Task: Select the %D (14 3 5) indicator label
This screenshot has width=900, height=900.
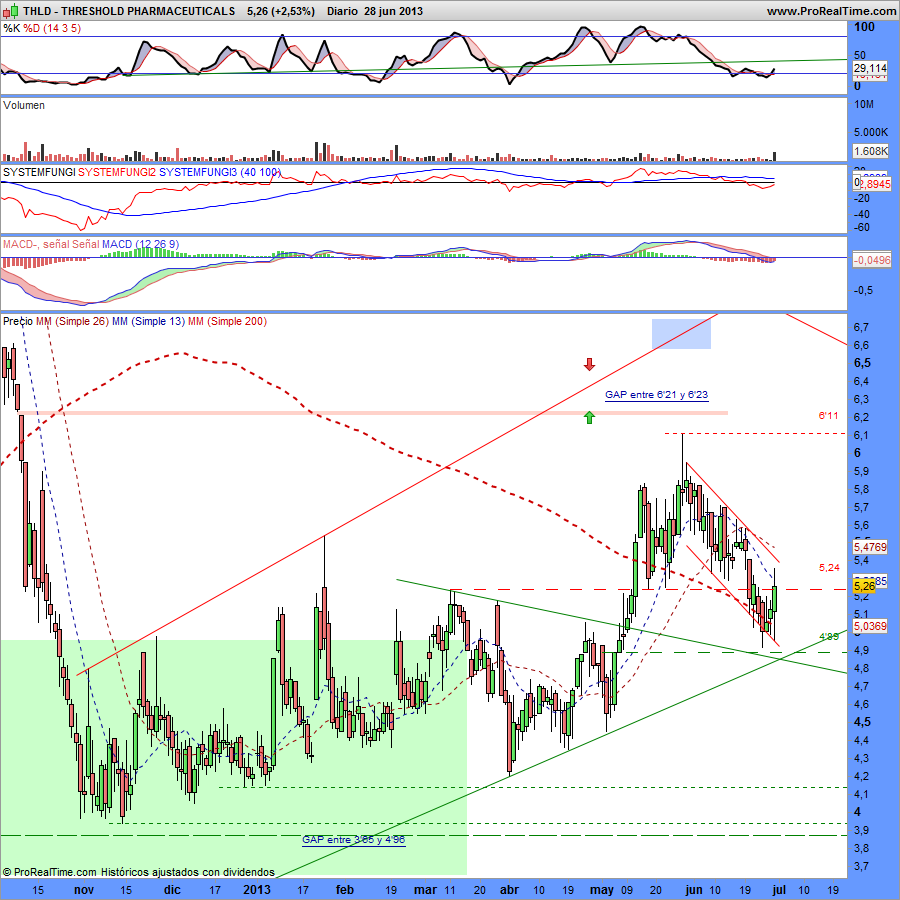Action: pos(52,28)
